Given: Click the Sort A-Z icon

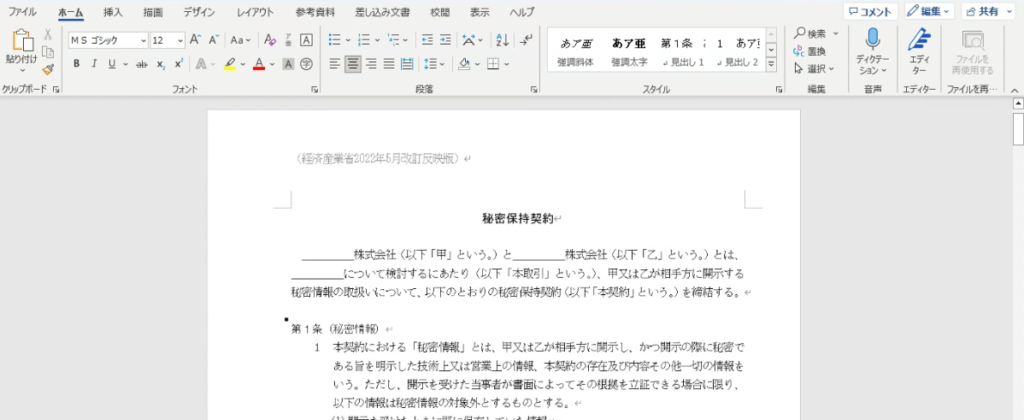Looking at the screenshot, I should pos(502,40).
